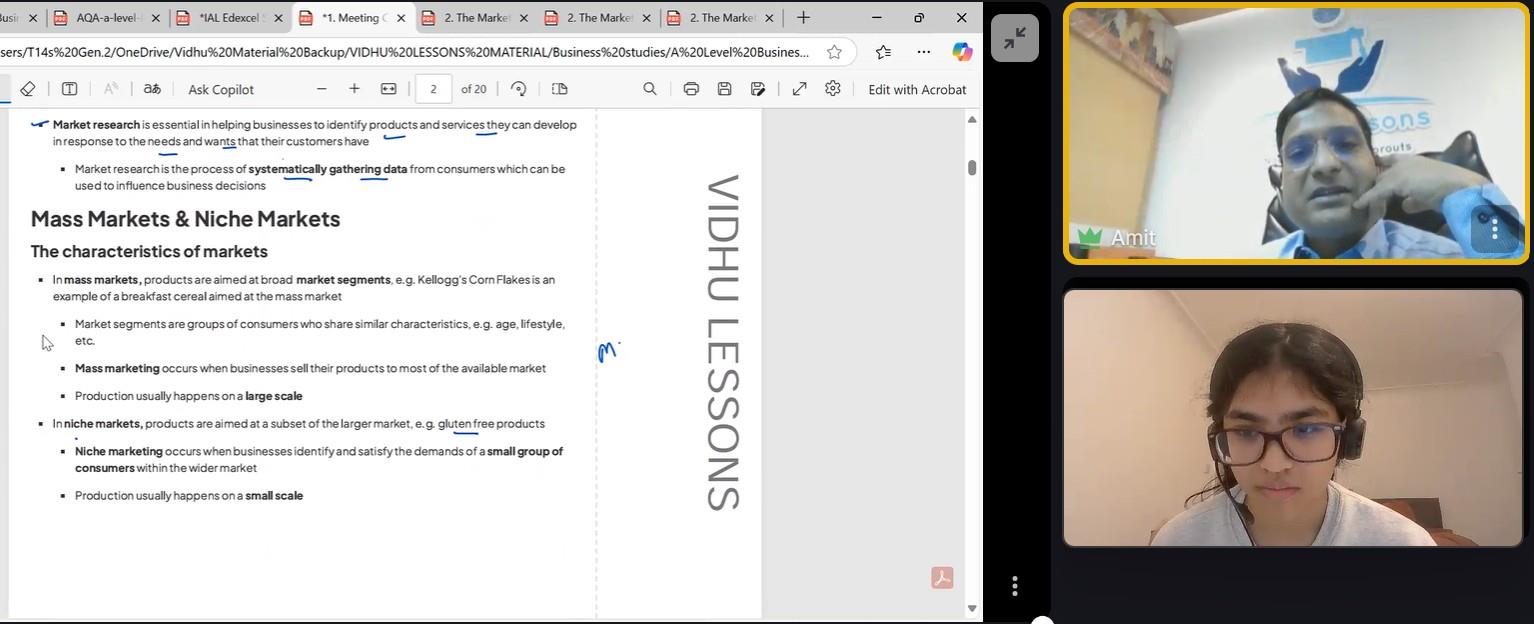Save the PDF file
The image size is (1534, 624).
click(725, 89)
